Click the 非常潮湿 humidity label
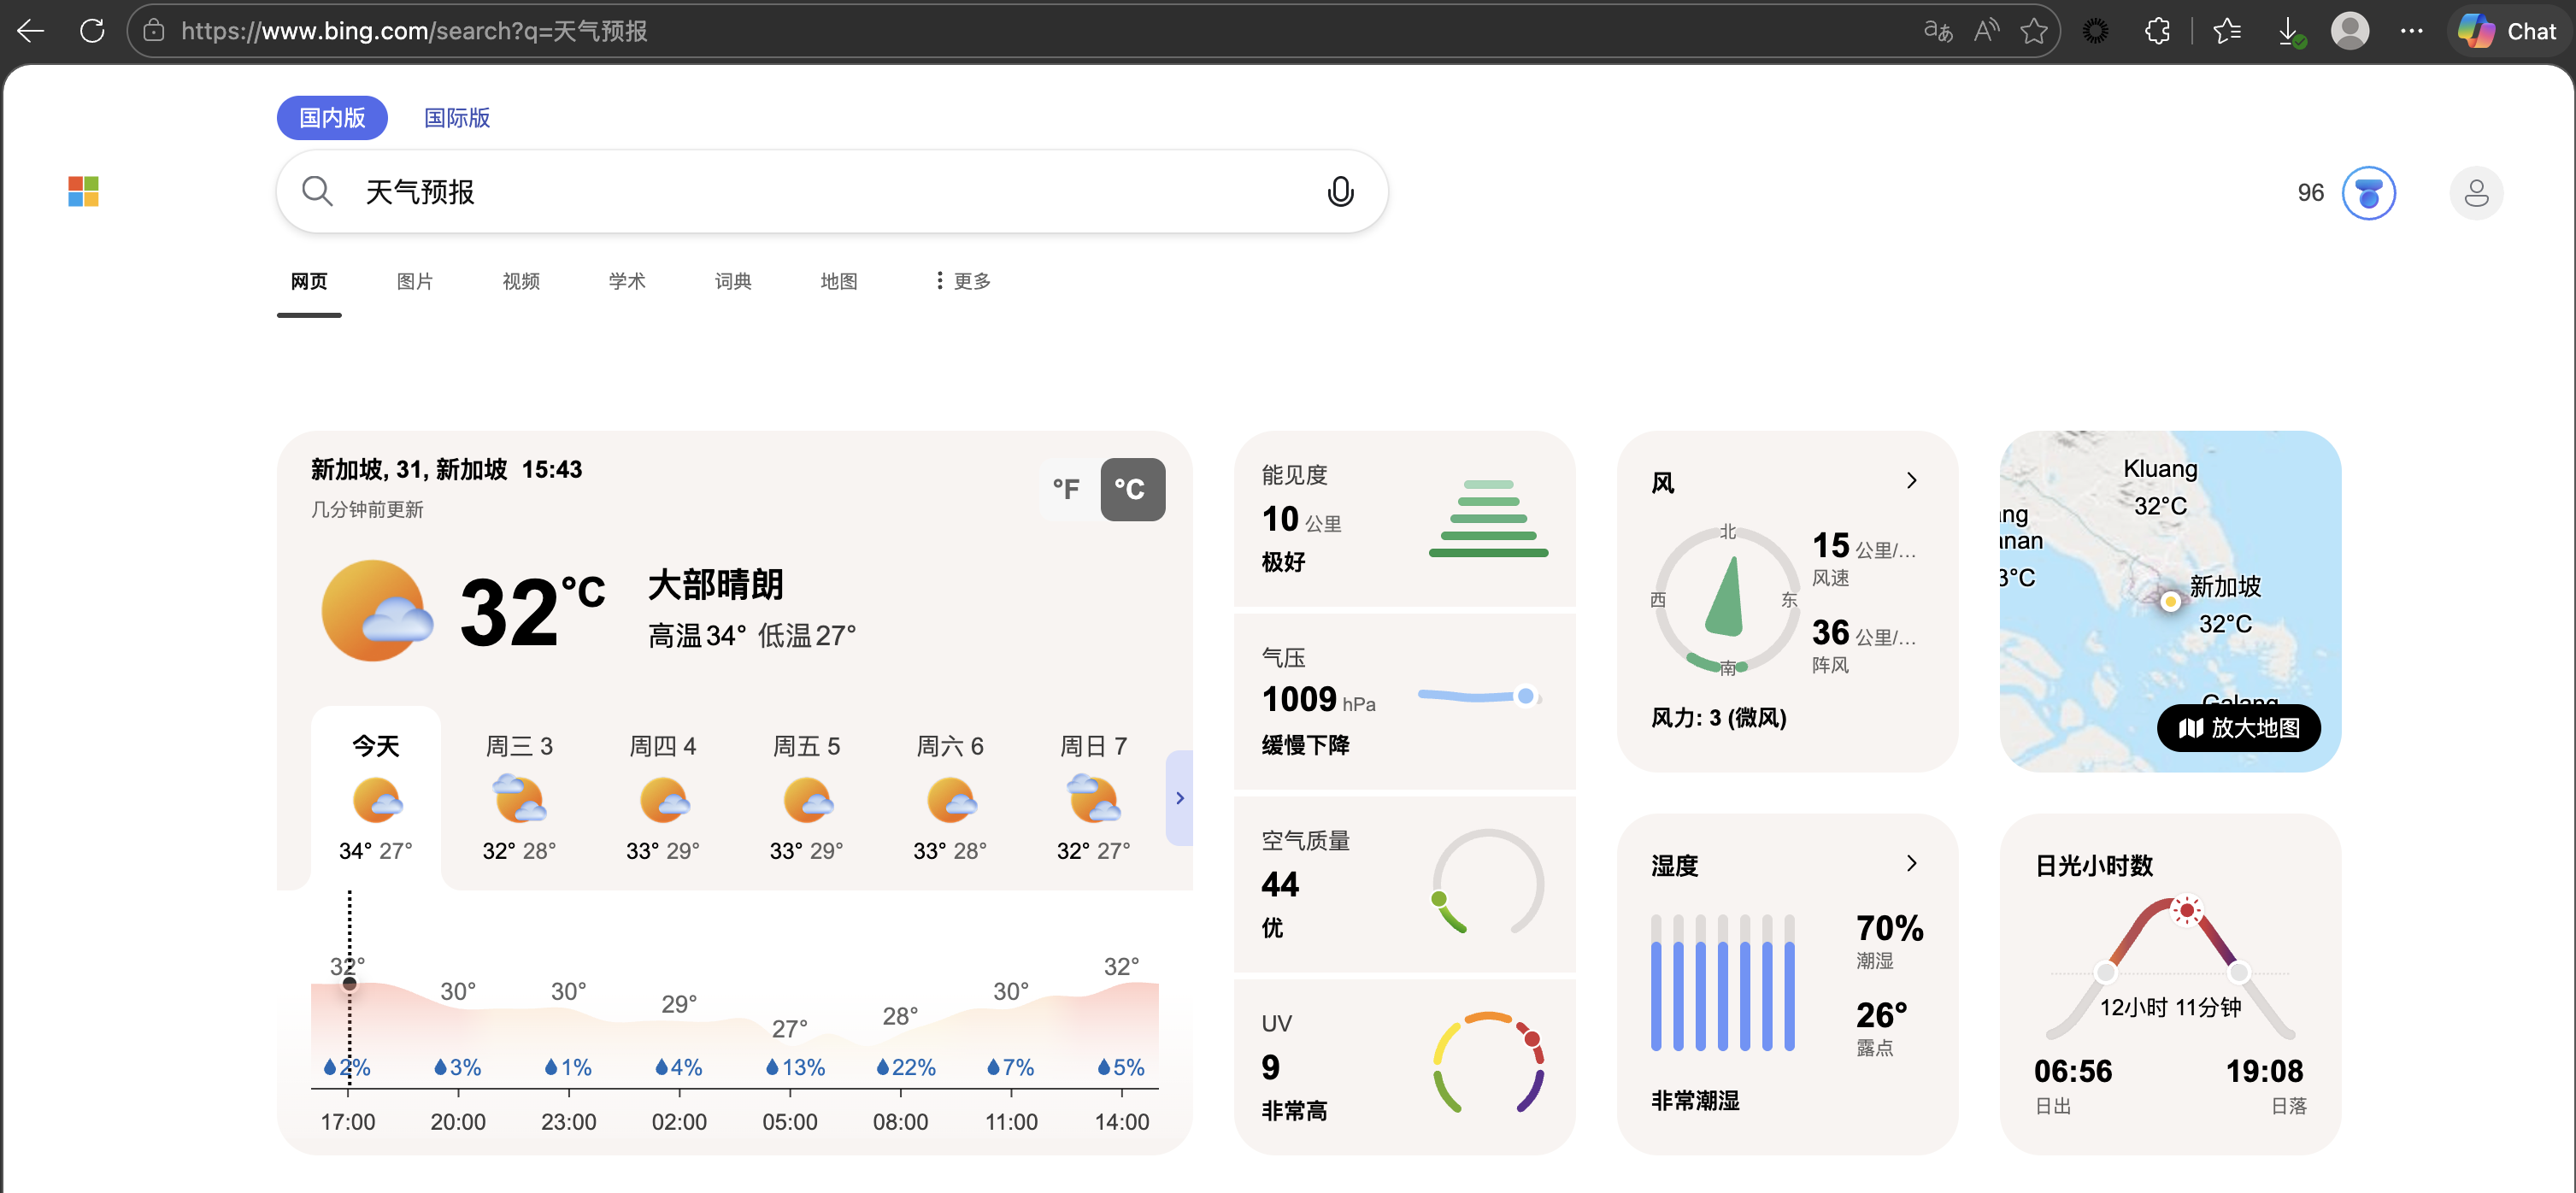This screenshot has height=1193, width=2576. (1695, 1101)
